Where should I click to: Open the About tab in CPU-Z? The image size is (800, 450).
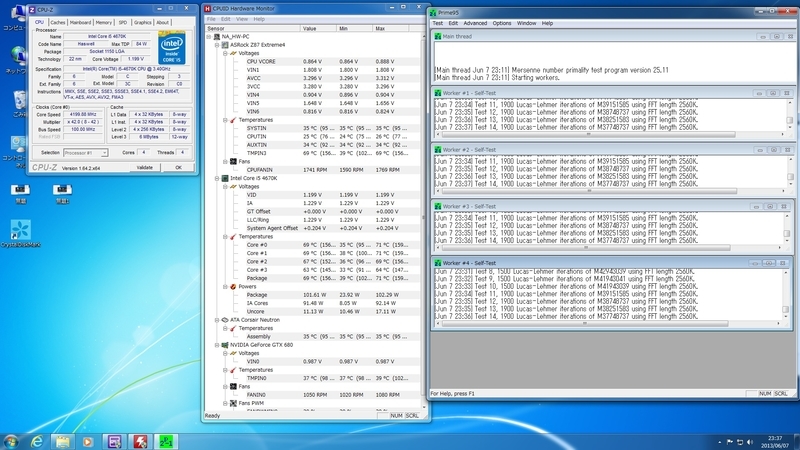point(162,22)
